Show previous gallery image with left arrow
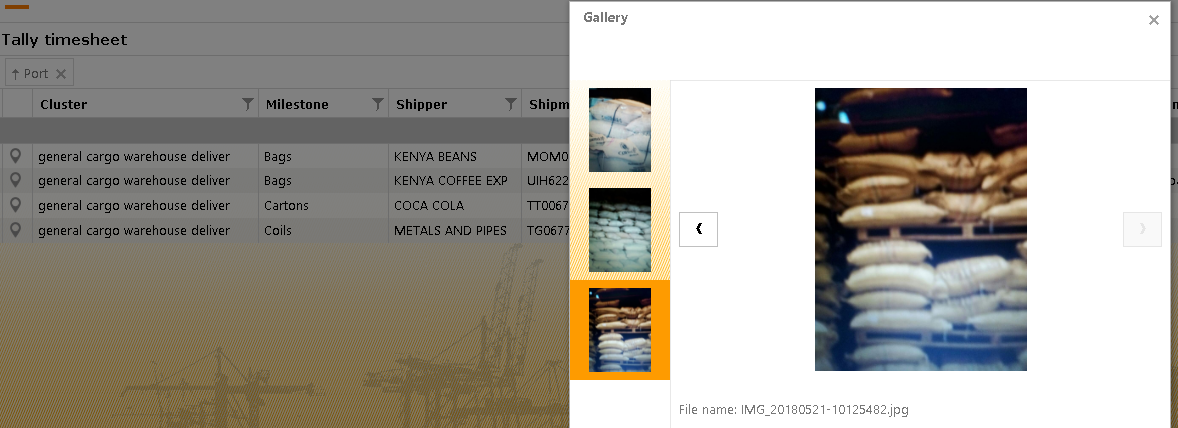 point(698,229)
